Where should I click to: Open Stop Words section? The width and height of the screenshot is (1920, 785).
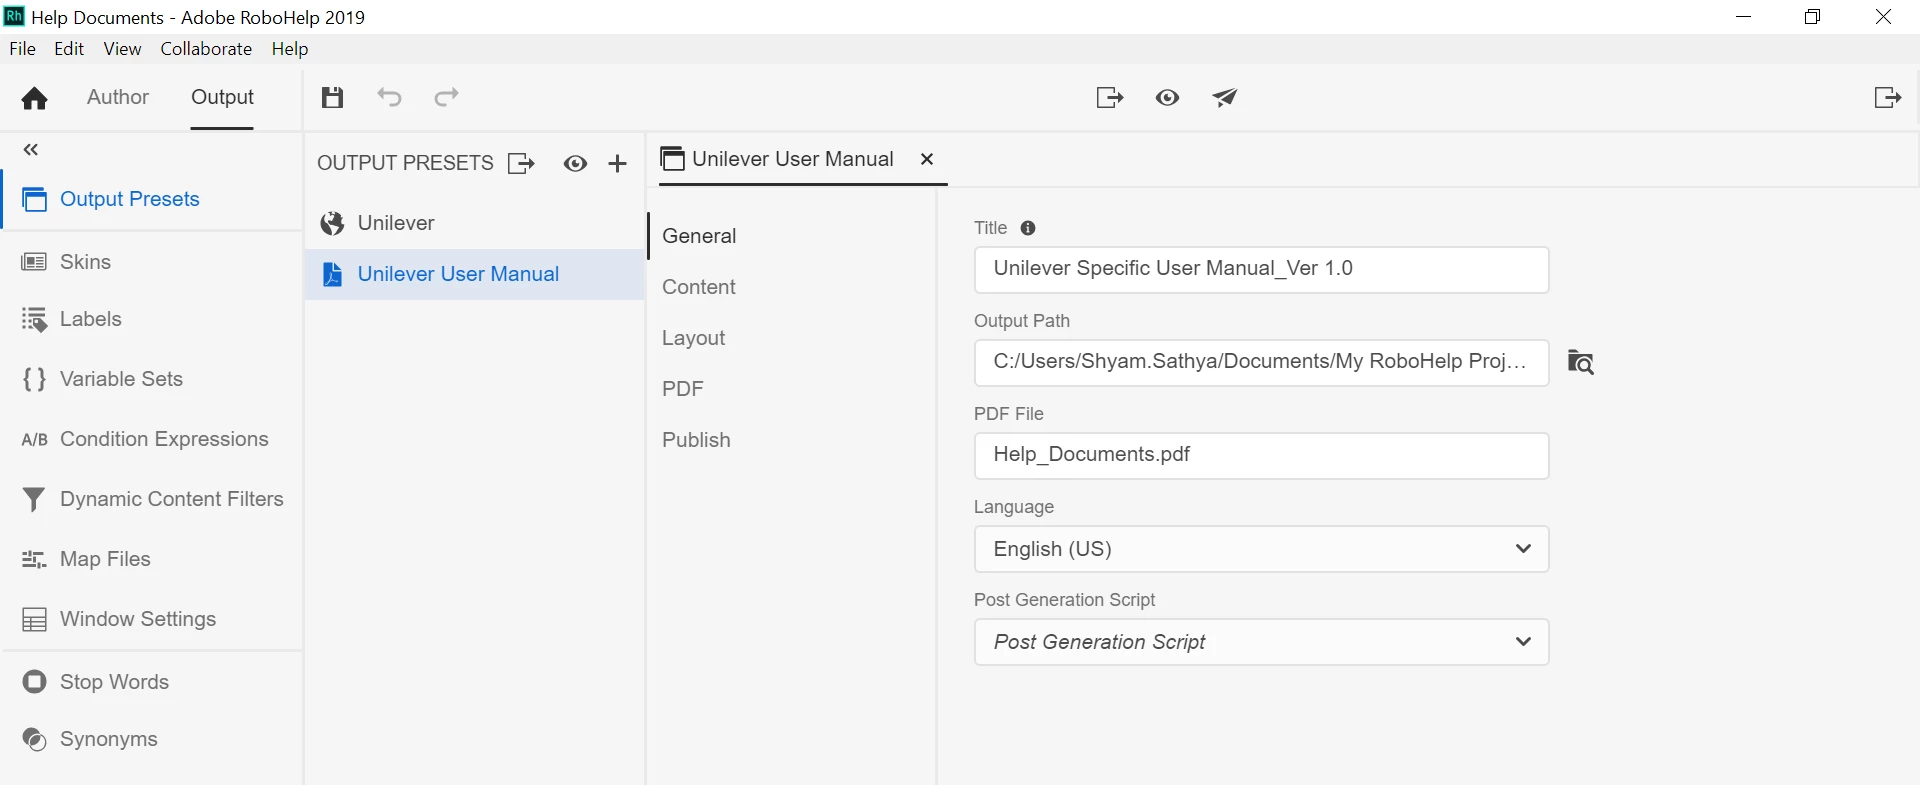152,682
